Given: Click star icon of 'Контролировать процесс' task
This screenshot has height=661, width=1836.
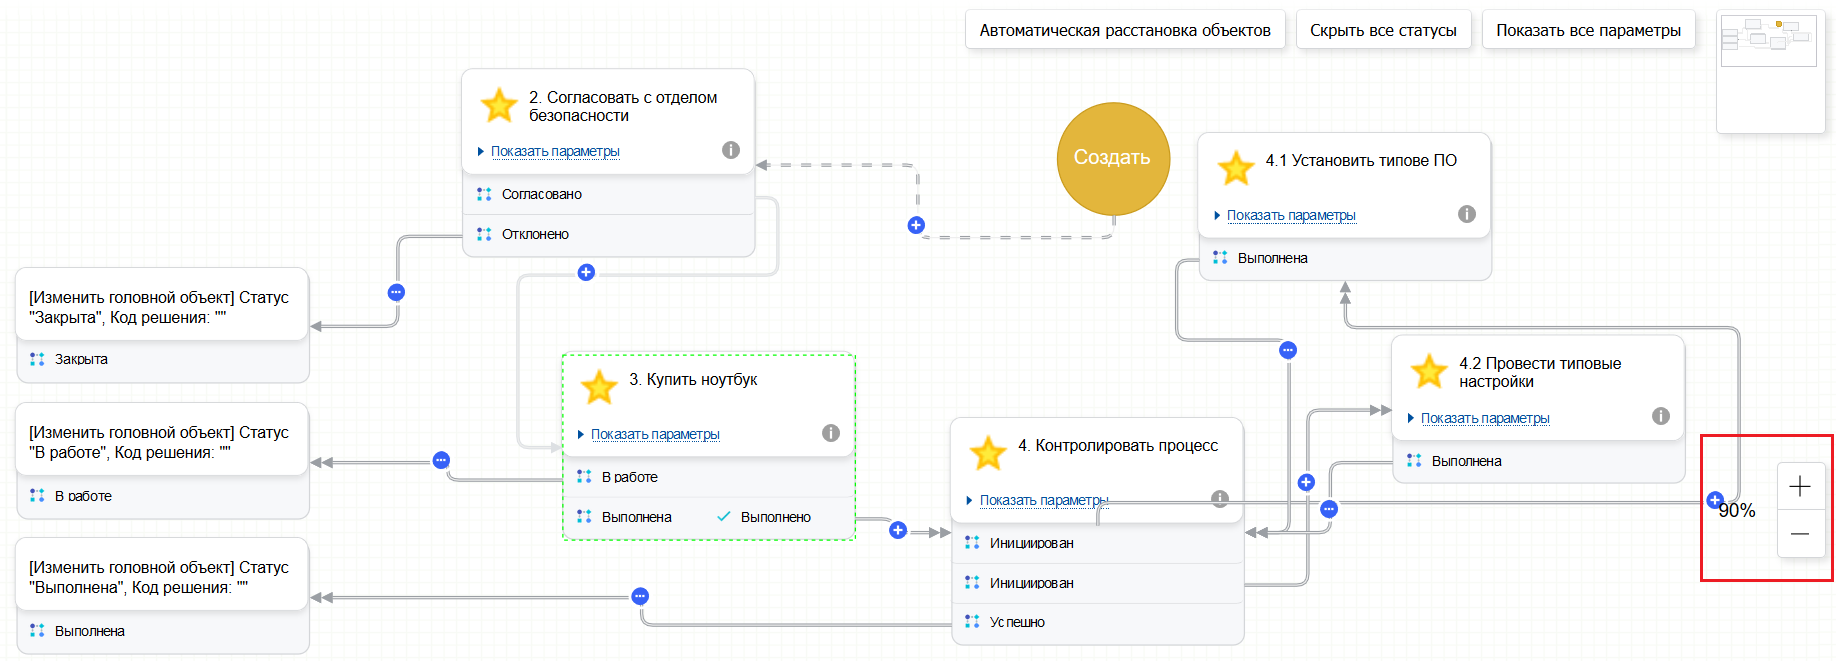Looking at the screenshot, I should 988,453.
